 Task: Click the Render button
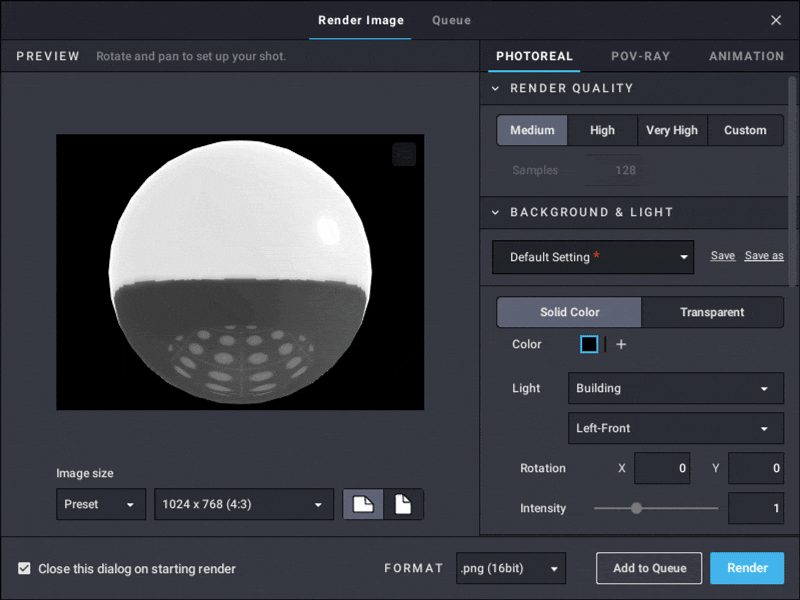(746, 568)
